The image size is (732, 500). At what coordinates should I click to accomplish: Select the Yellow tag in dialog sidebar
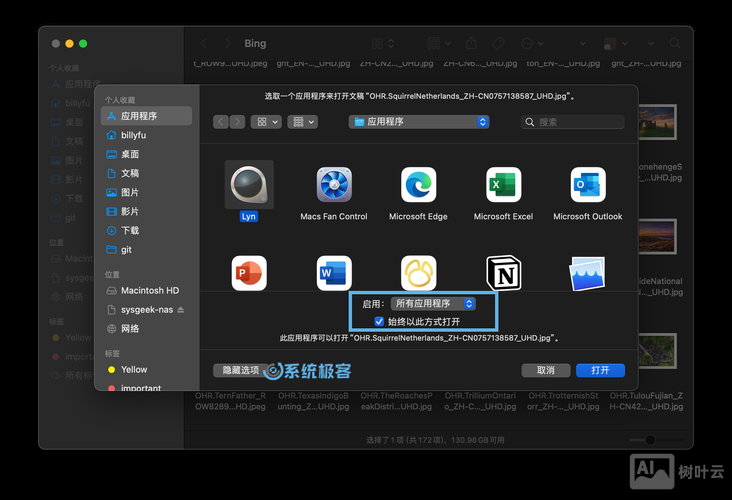pyautogui.click(x=147, y=369)
